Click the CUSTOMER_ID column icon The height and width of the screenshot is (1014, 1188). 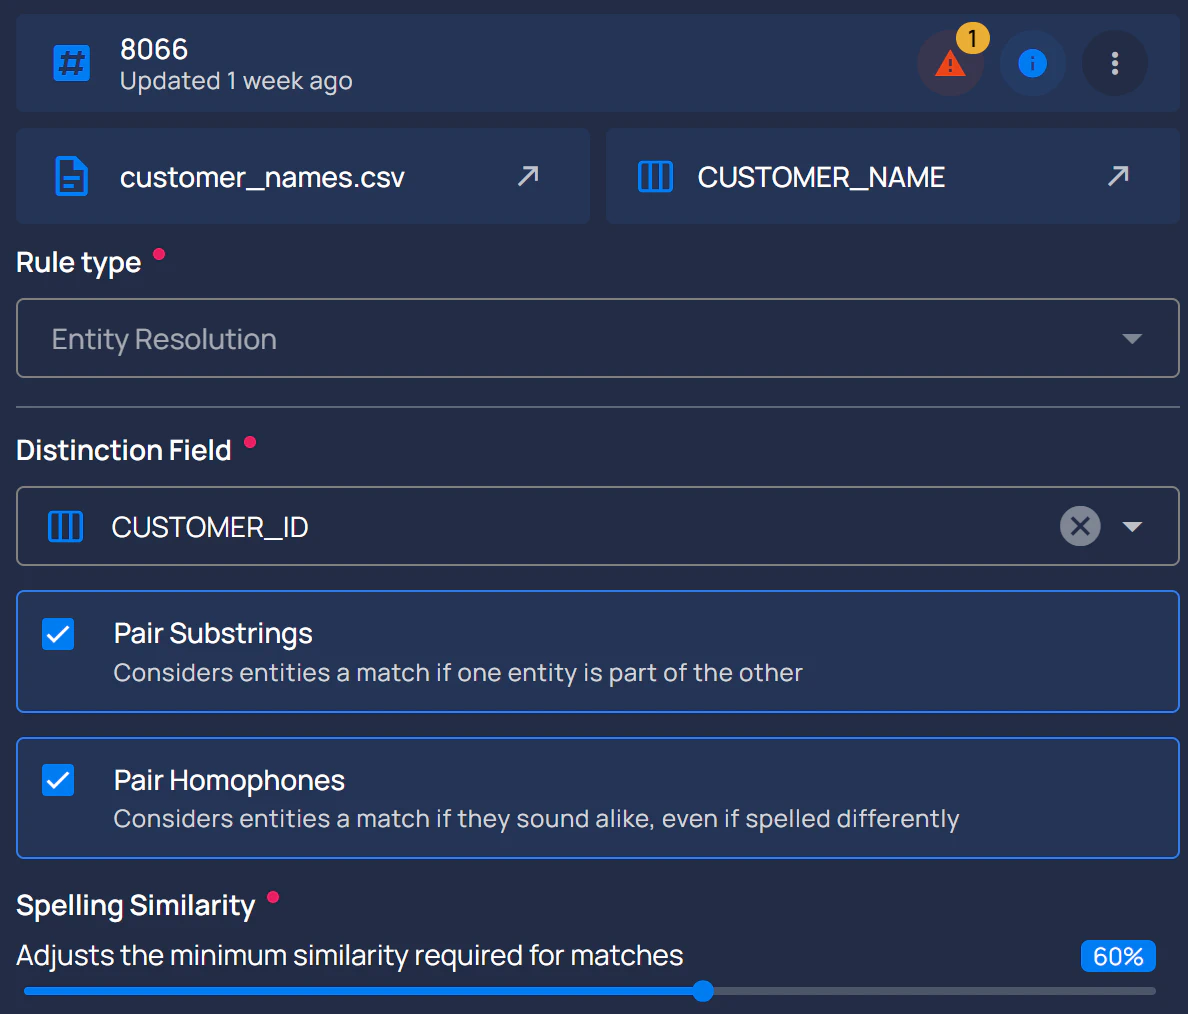65,526
